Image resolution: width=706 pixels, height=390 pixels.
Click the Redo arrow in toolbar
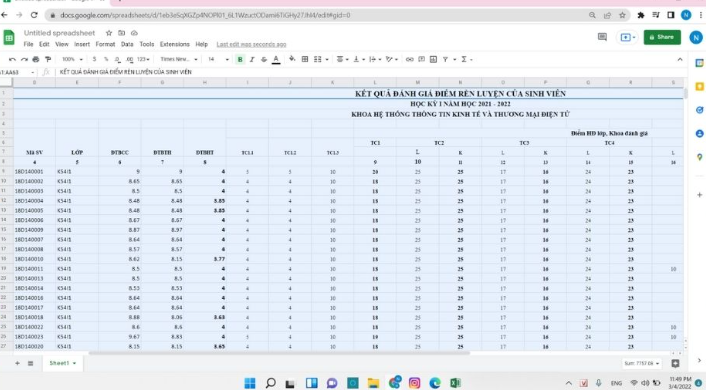tap(24, 59)
